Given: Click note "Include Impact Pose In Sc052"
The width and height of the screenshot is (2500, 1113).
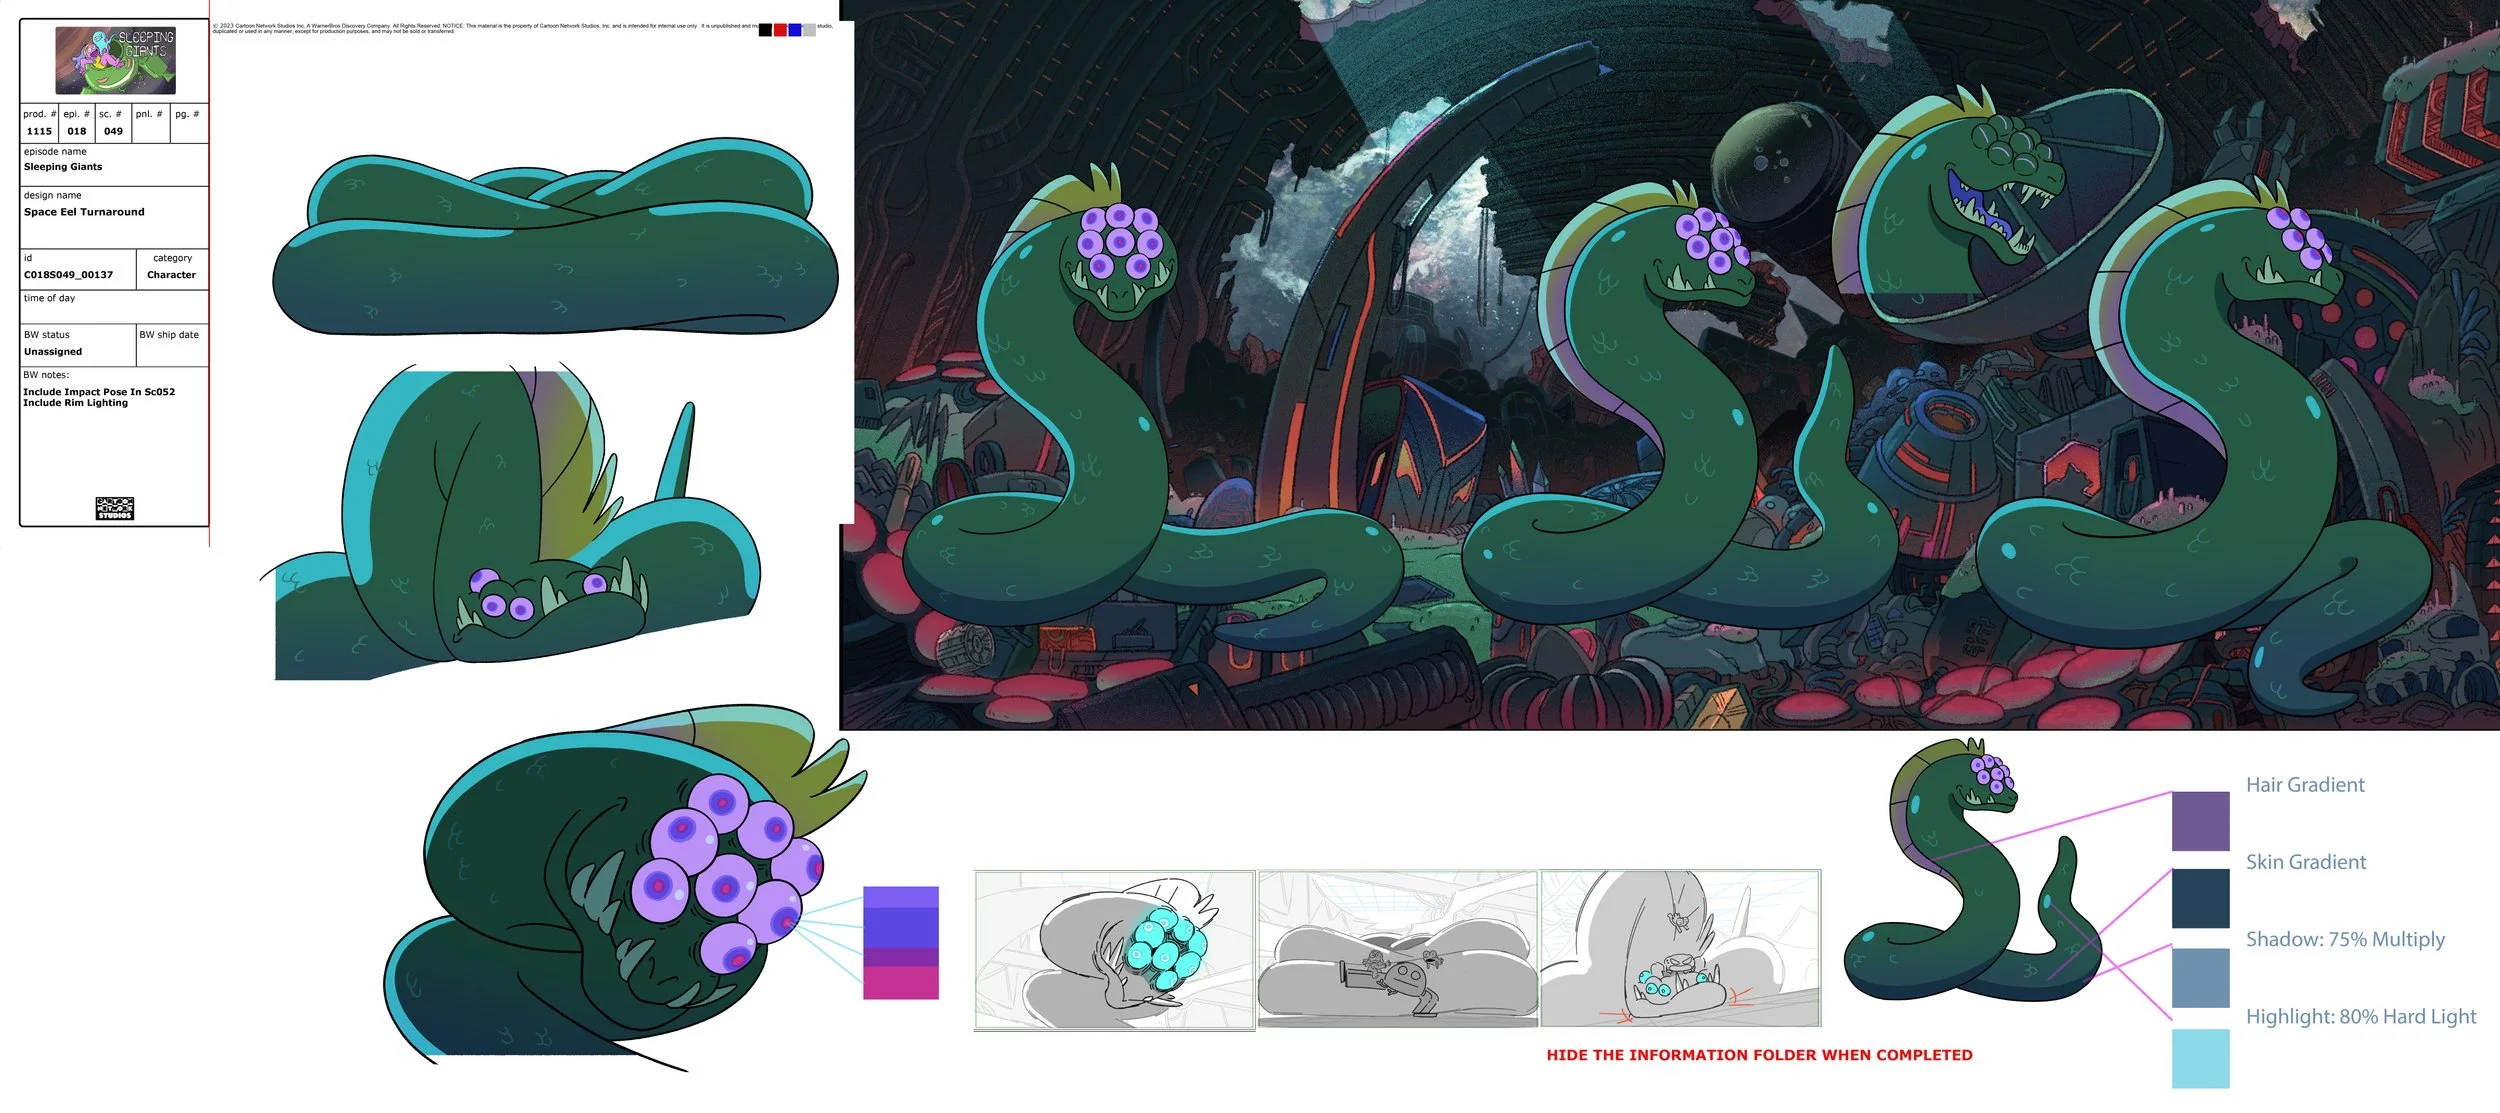Looking at the screenshot, I should [x=99, y=392].
